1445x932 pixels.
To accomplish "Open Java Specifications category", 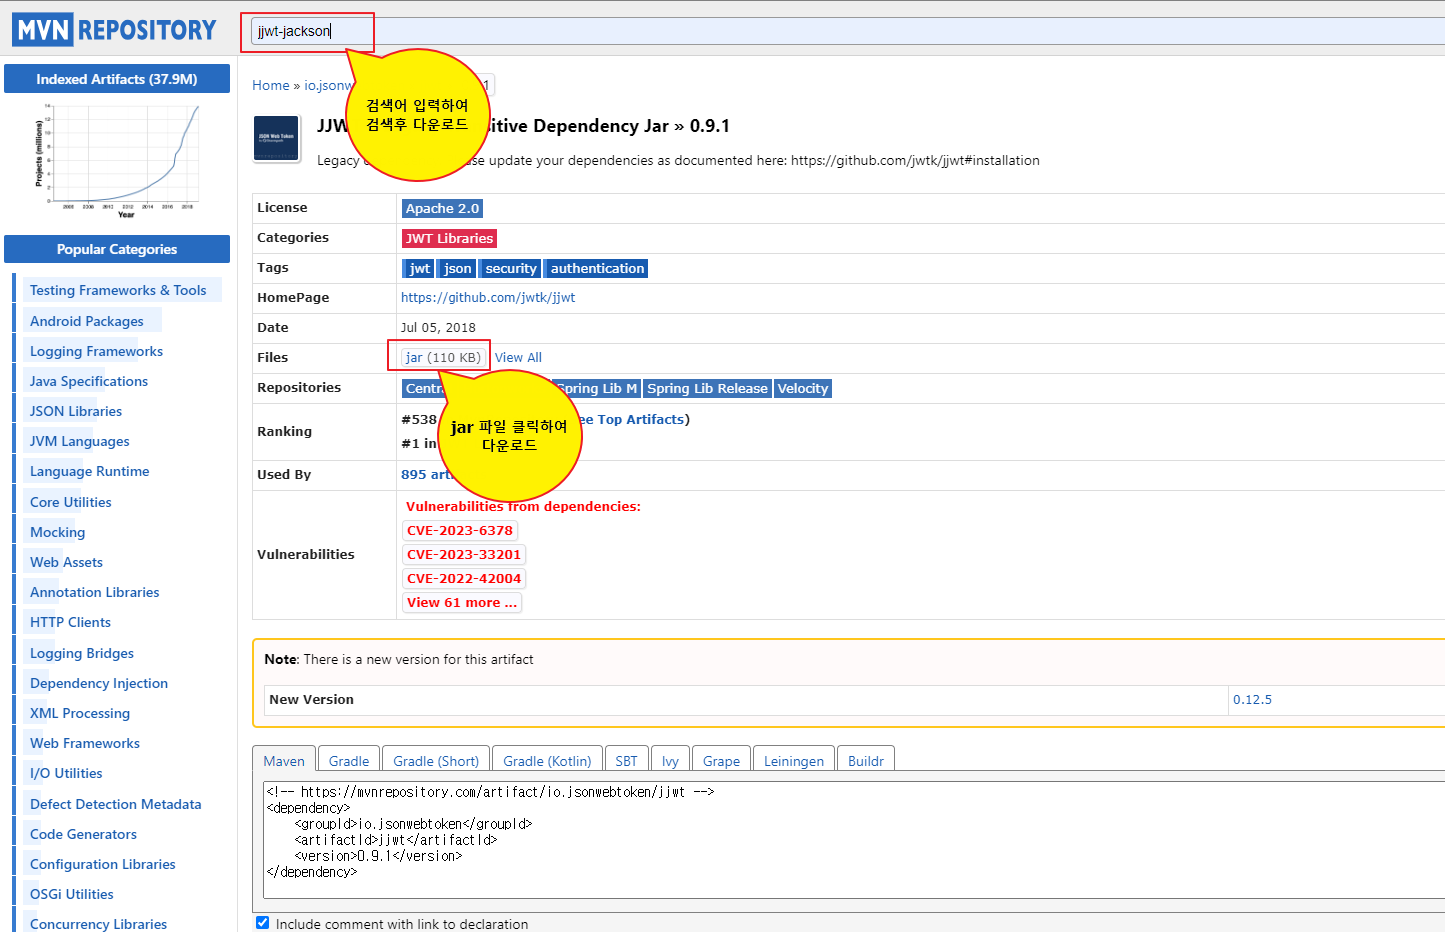I will pyautogui.click(x=89, y=381).
